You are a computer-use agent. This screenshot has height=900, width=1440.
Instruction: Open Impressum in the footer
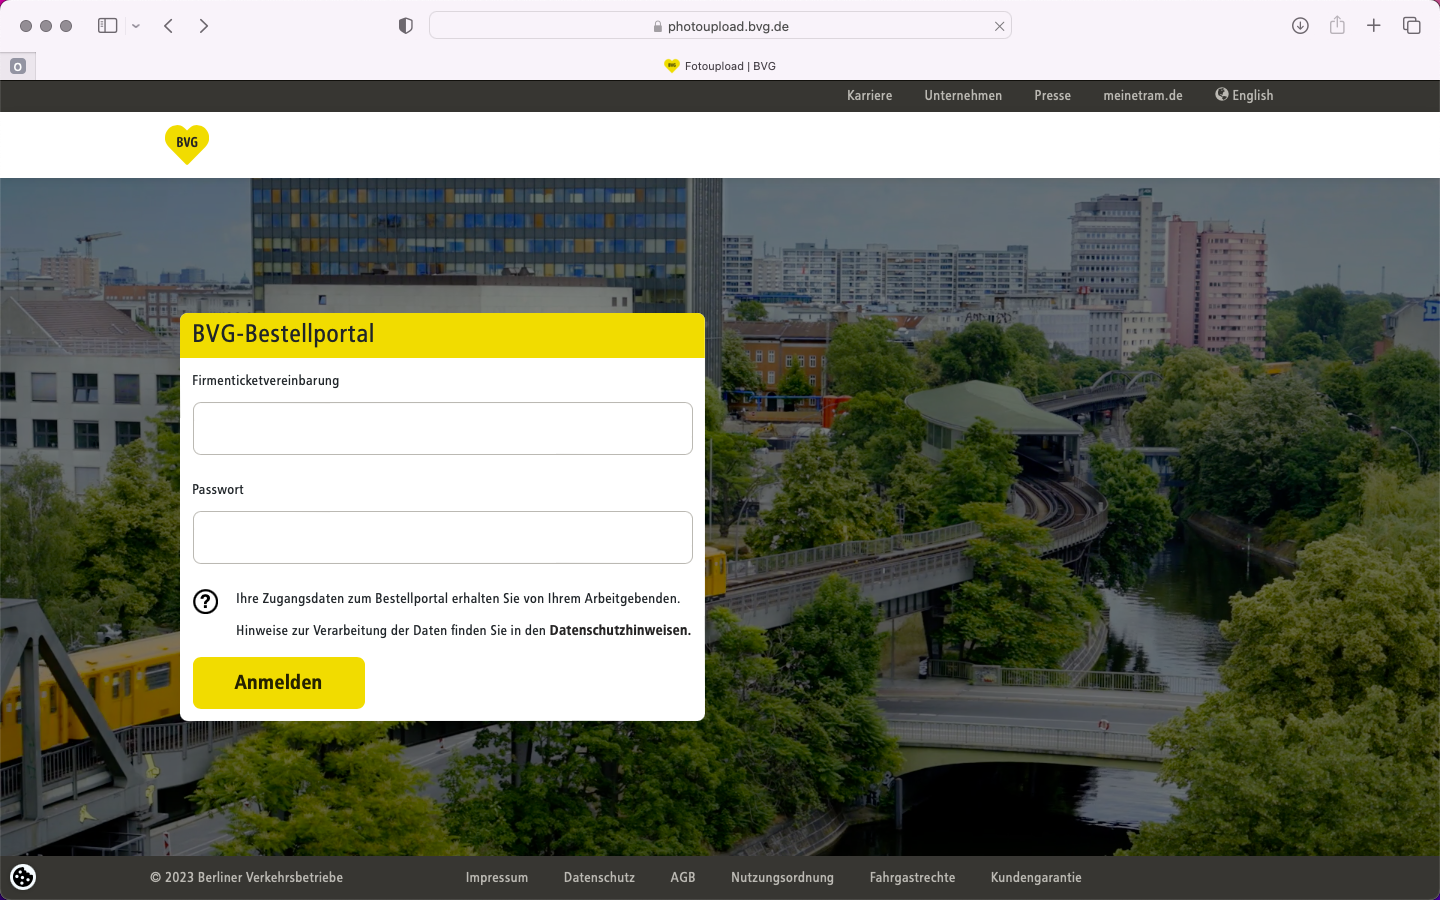coord(497,878)
